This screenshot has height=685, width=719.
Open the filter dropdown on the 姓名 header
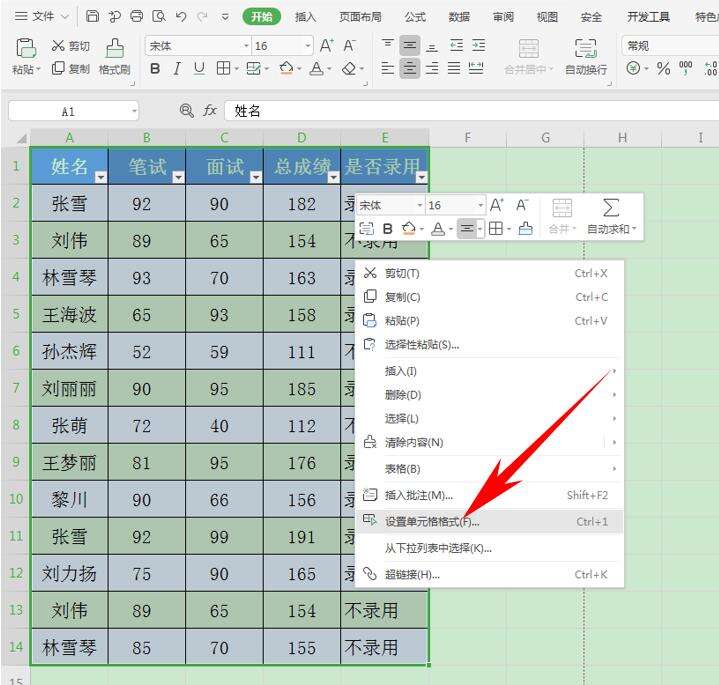point(100,177)
